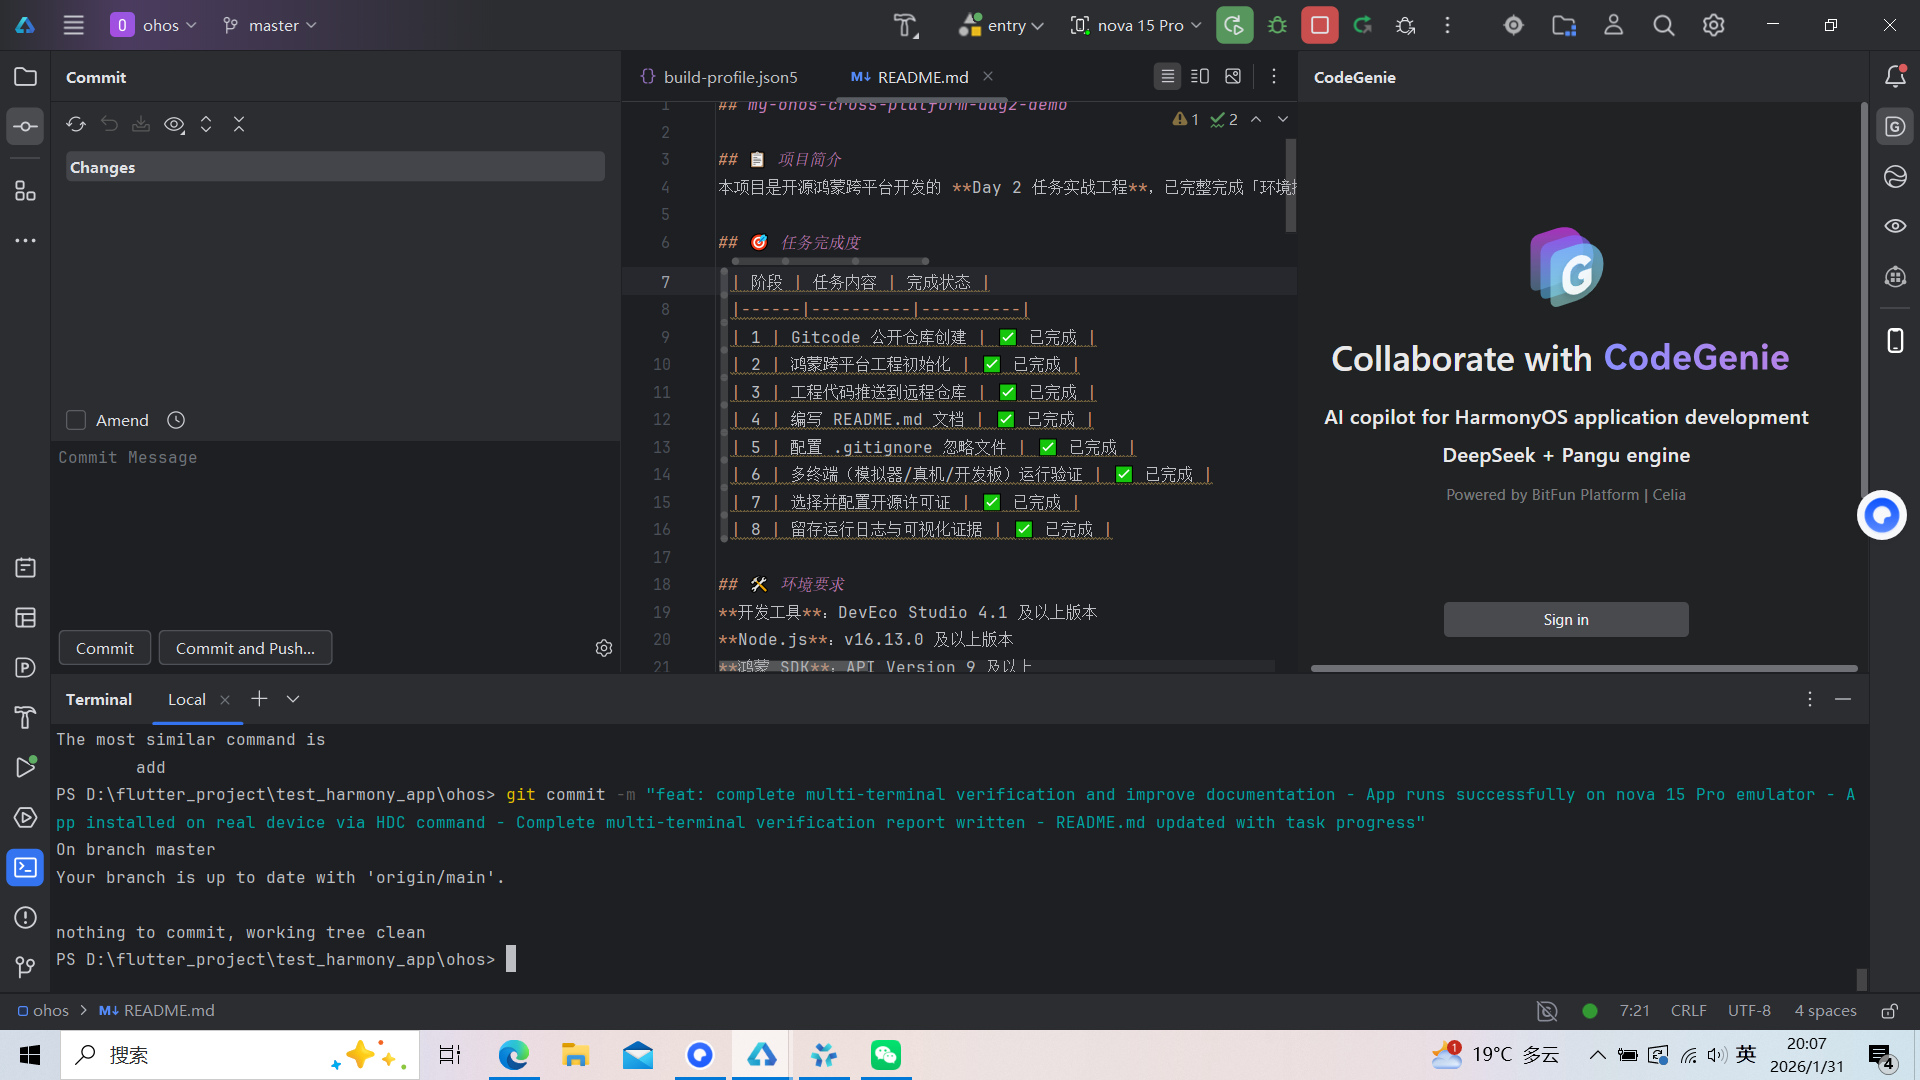Click the Refresh changes icon in Commit panel

[76, 124]
